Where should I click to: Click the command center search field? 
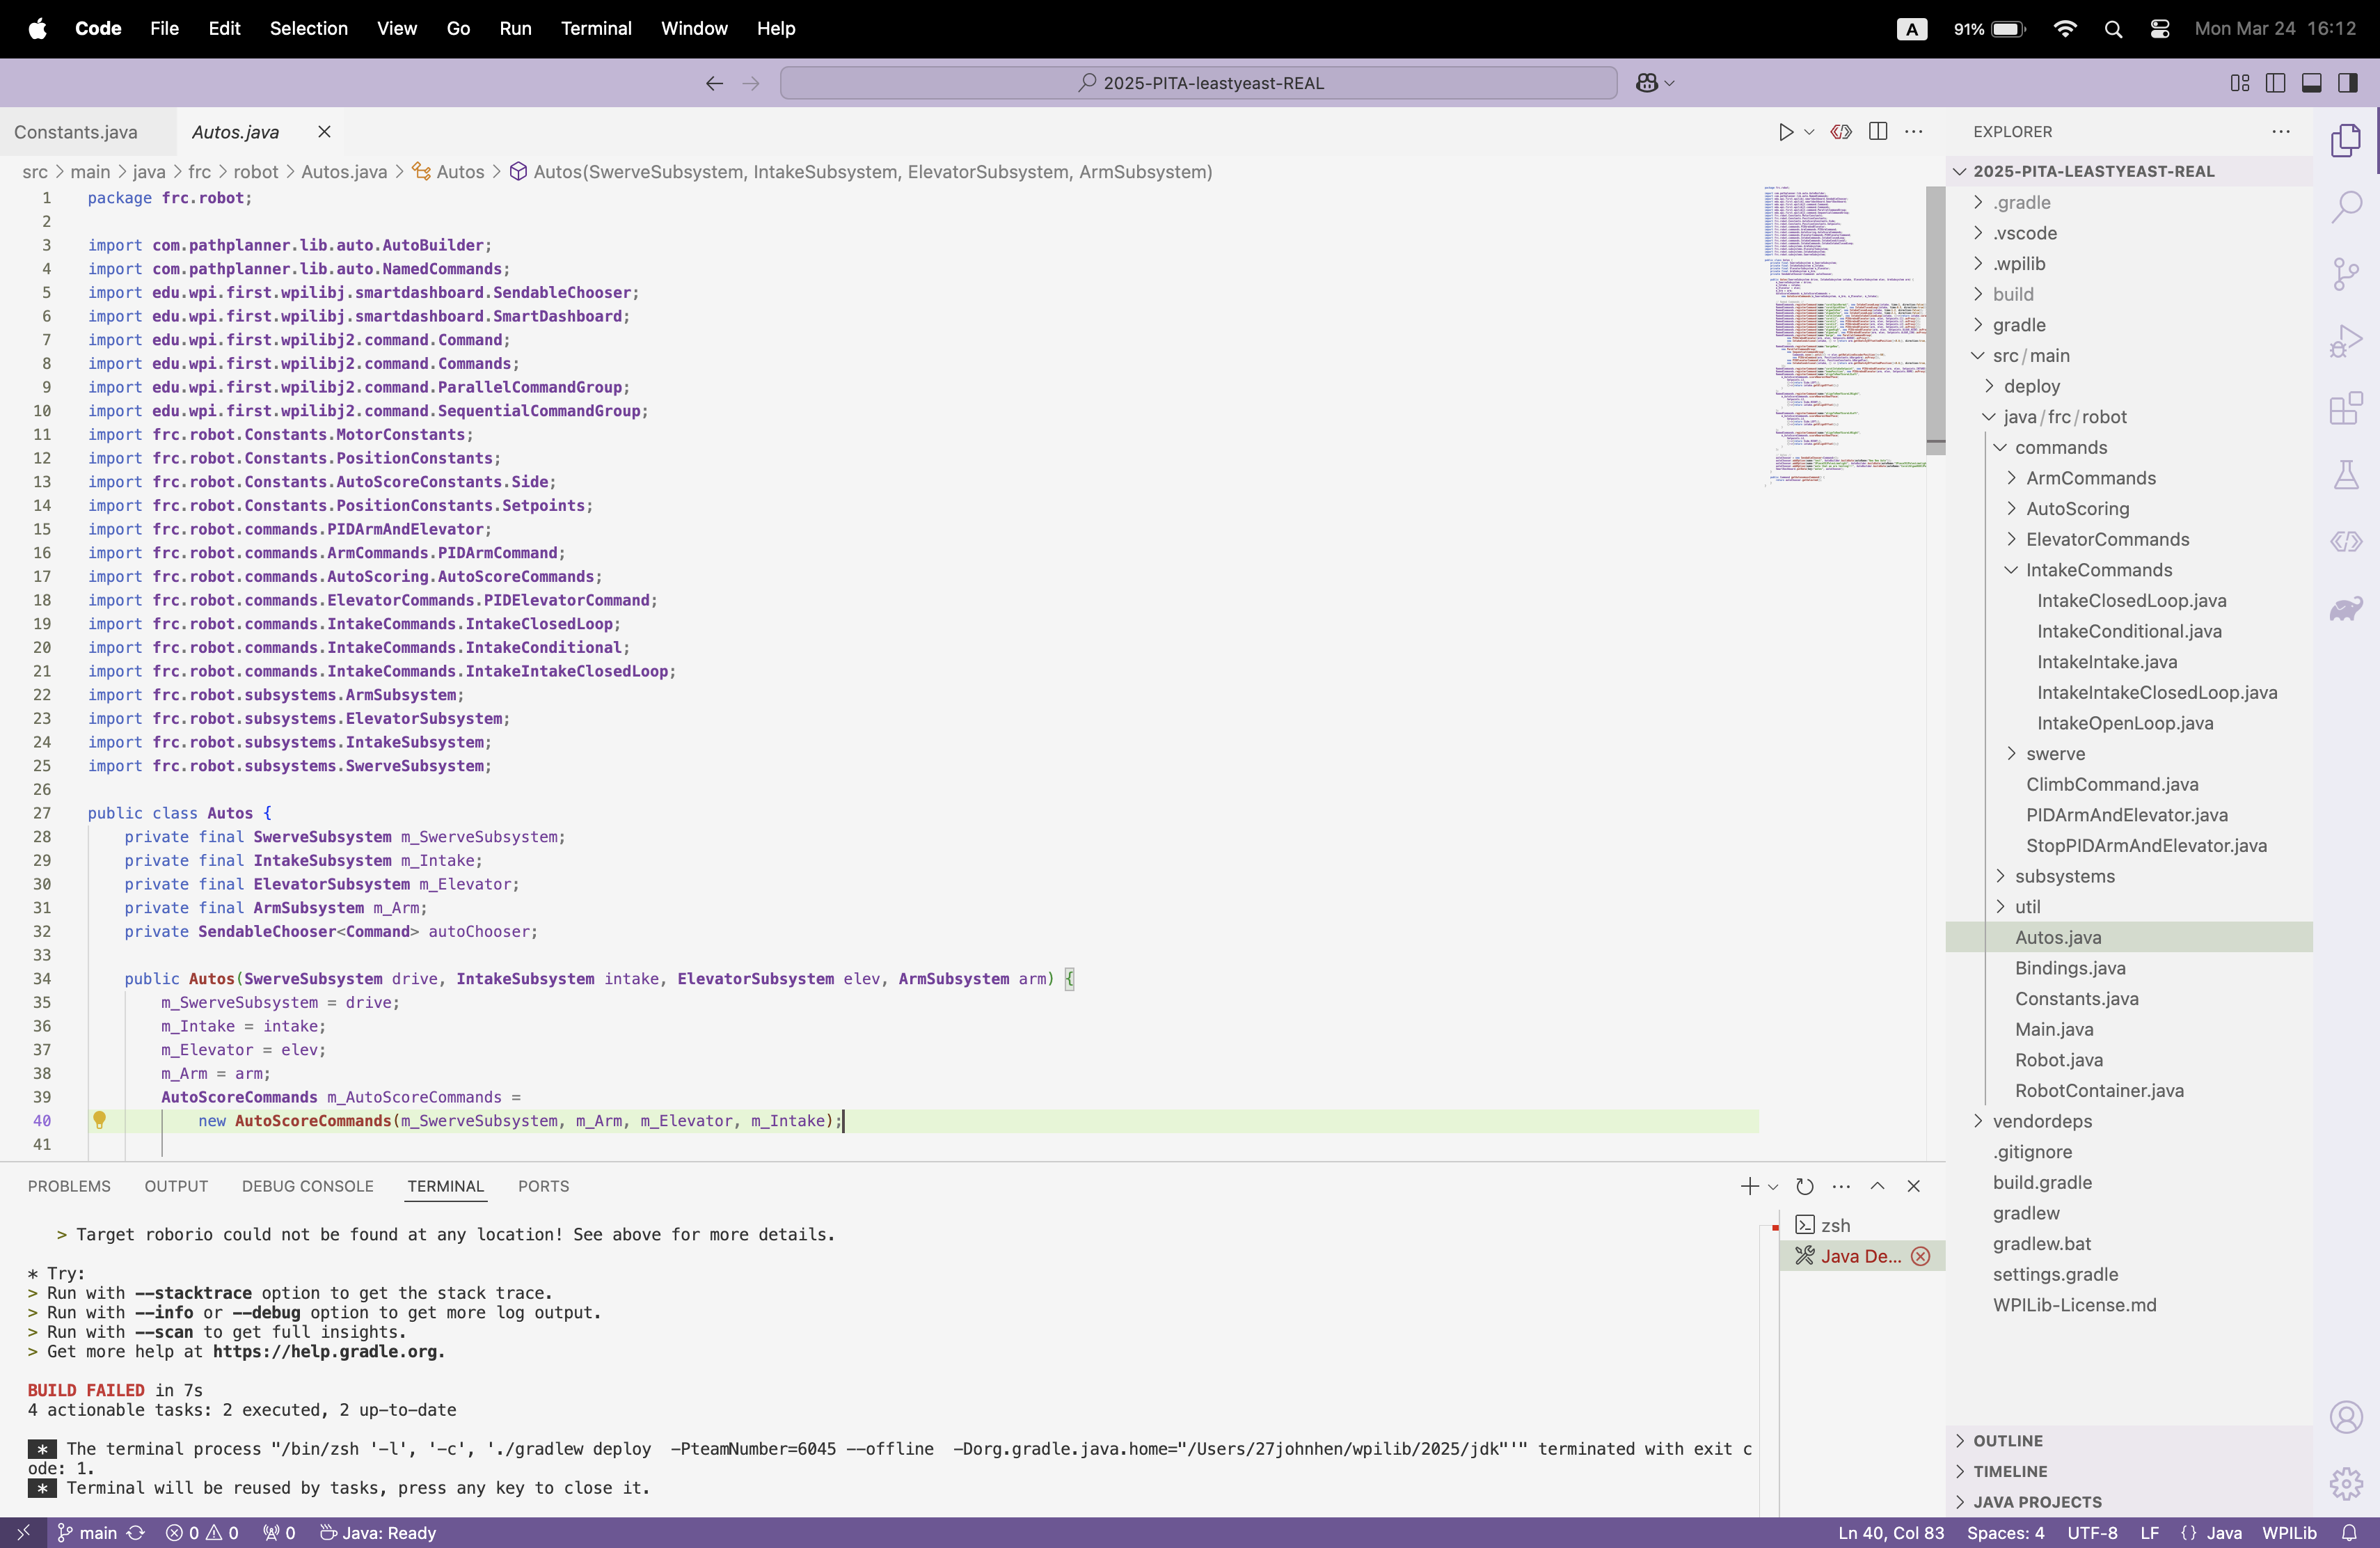tap(1198, 83)
